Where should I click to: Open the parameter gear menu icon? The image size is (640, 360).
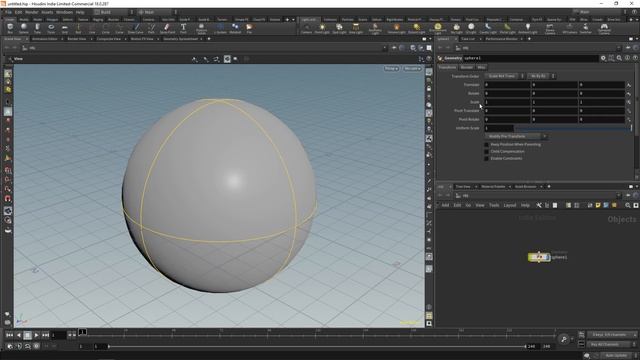[603, 58]
